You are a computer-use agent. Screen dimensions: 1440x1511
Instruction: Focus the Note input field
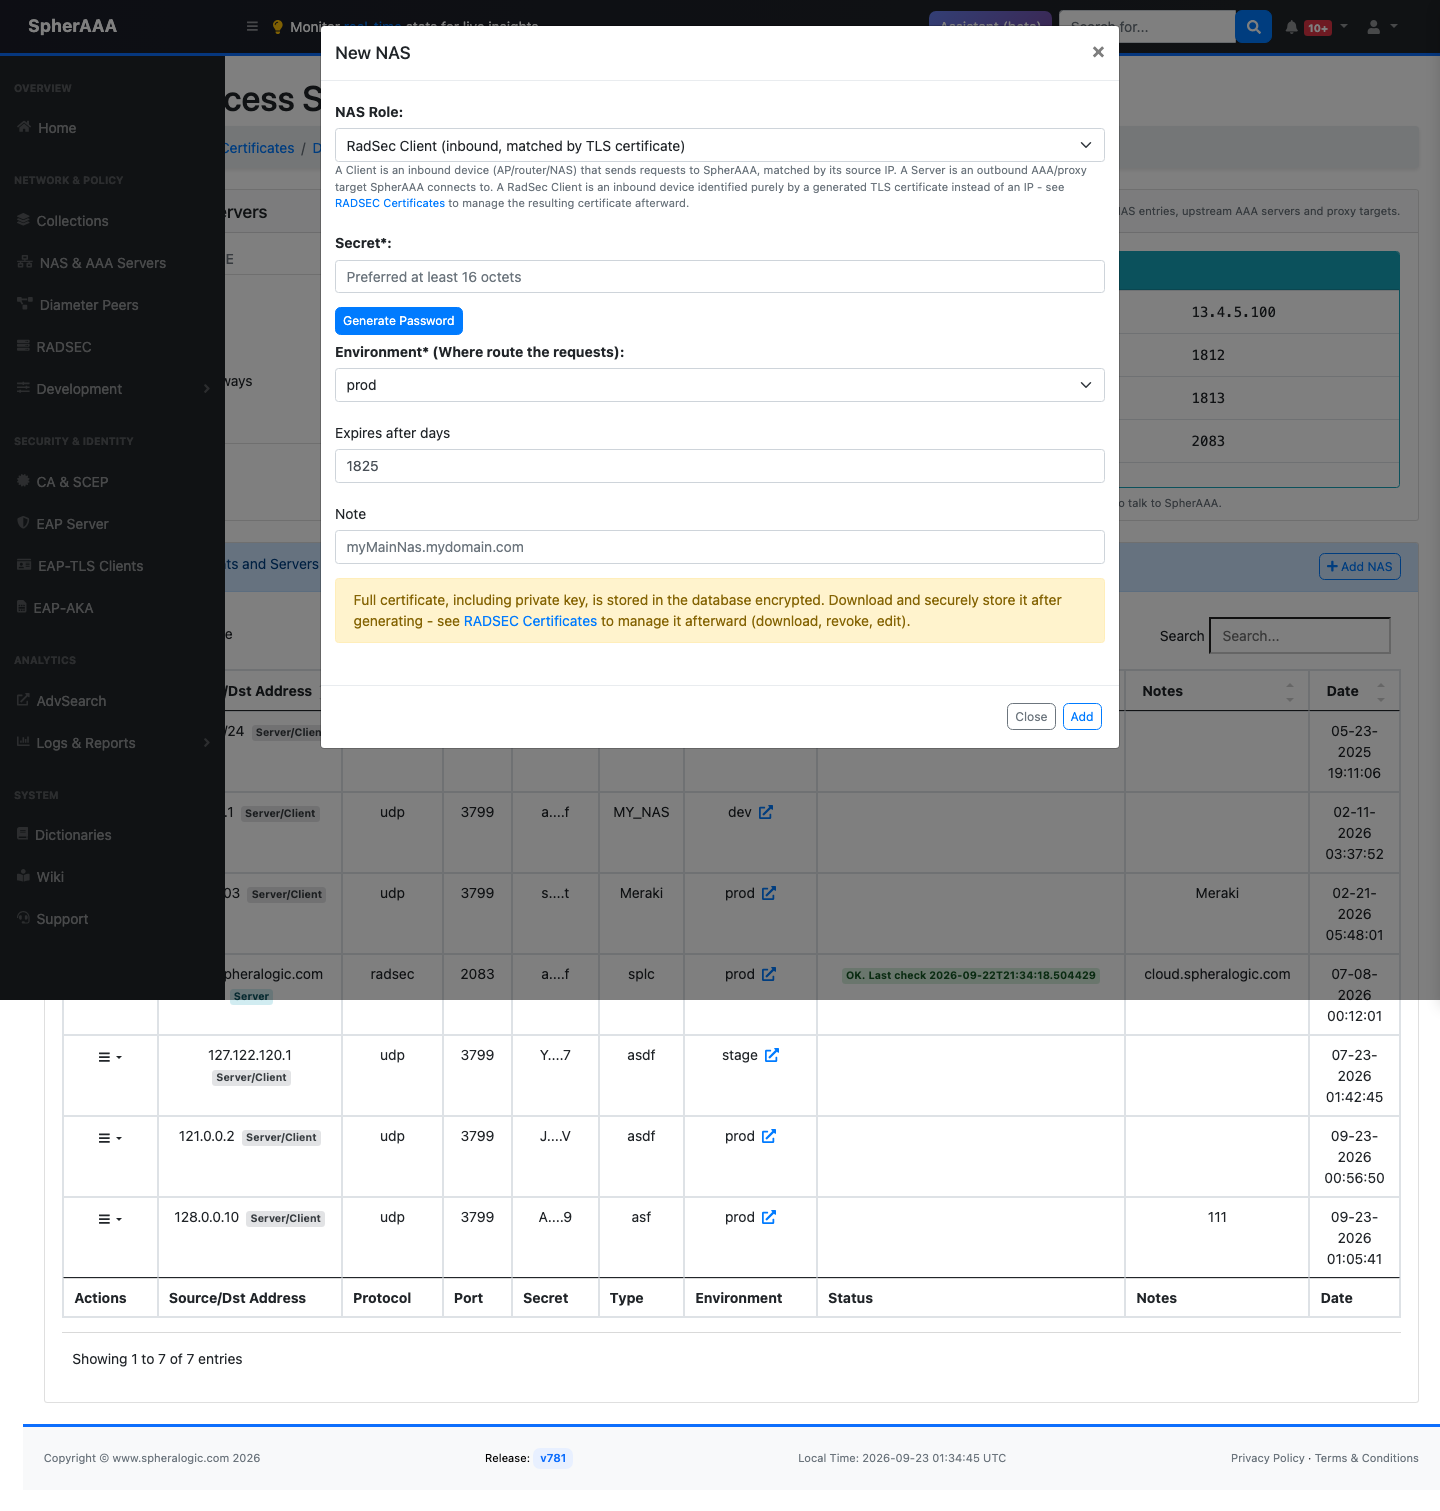tap(720, 547)
